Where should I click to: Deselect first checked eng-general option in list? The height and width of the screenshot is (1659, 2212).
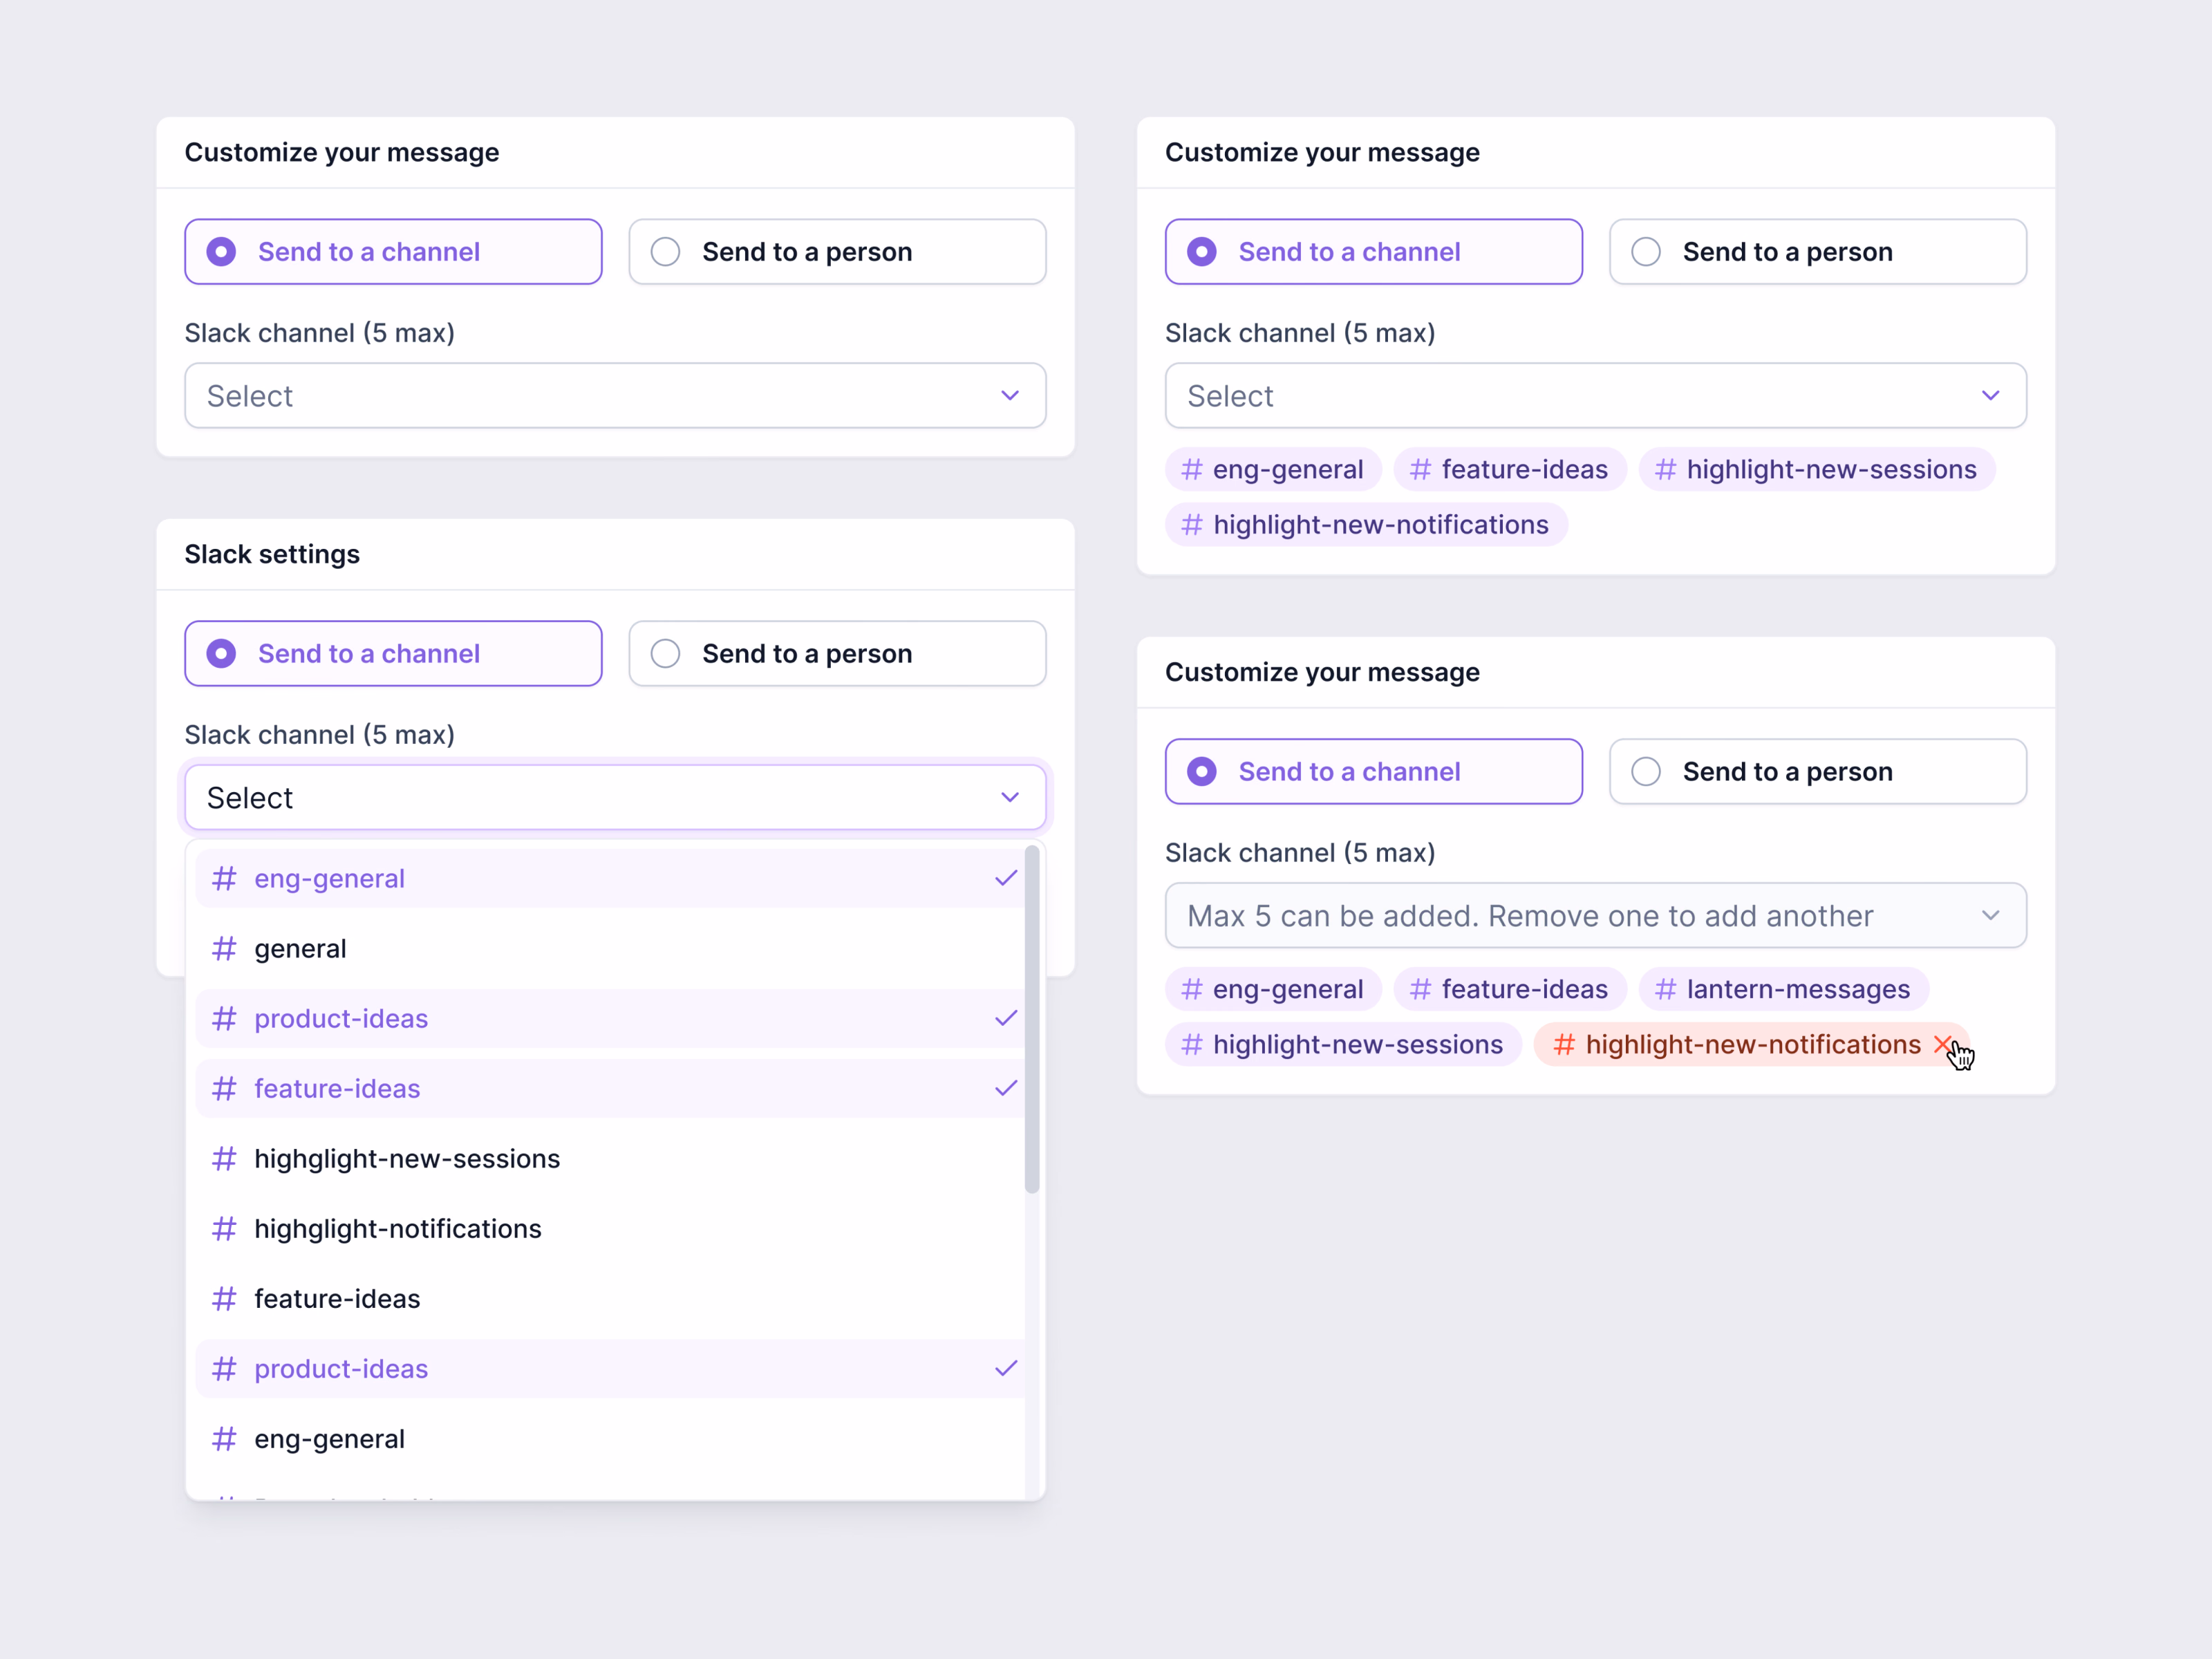[610, 879]
